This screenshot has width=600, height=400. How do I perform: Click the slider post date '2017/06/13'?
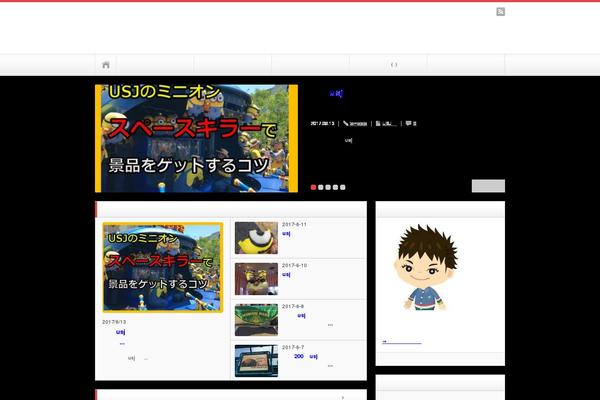point(322,123)
